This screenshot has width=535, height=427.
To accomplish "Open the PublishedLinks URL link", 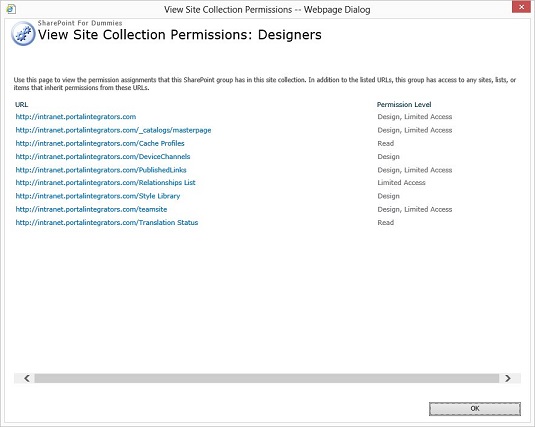I will click(101, 170).
